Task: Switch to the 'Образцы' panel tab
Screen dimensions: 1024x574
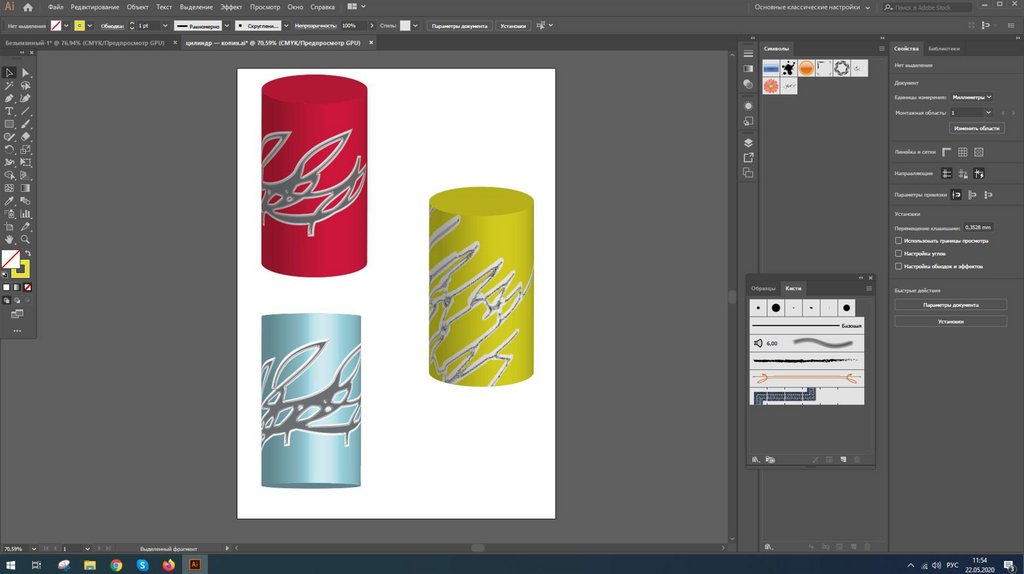Action: coord(763,288)
